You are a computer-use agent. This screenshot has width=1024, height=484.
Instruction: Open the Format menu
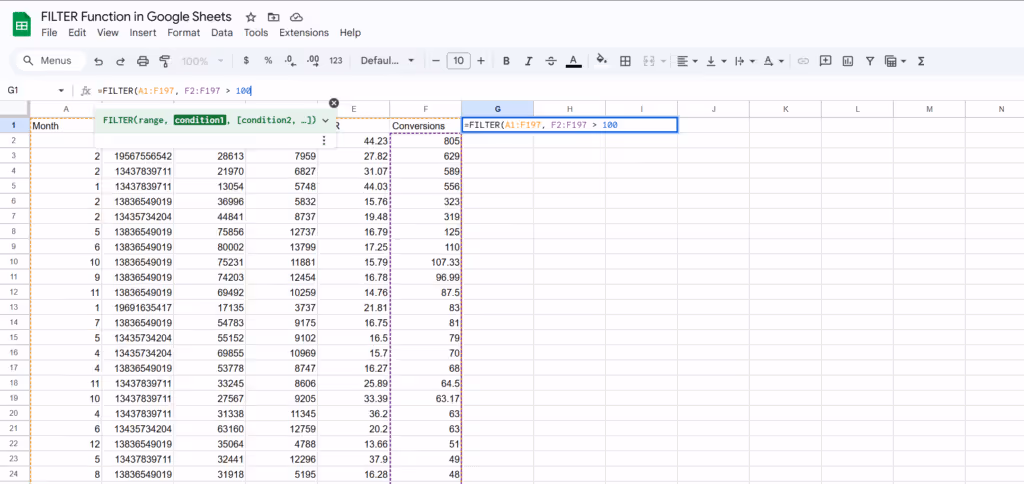click(184, 33)
